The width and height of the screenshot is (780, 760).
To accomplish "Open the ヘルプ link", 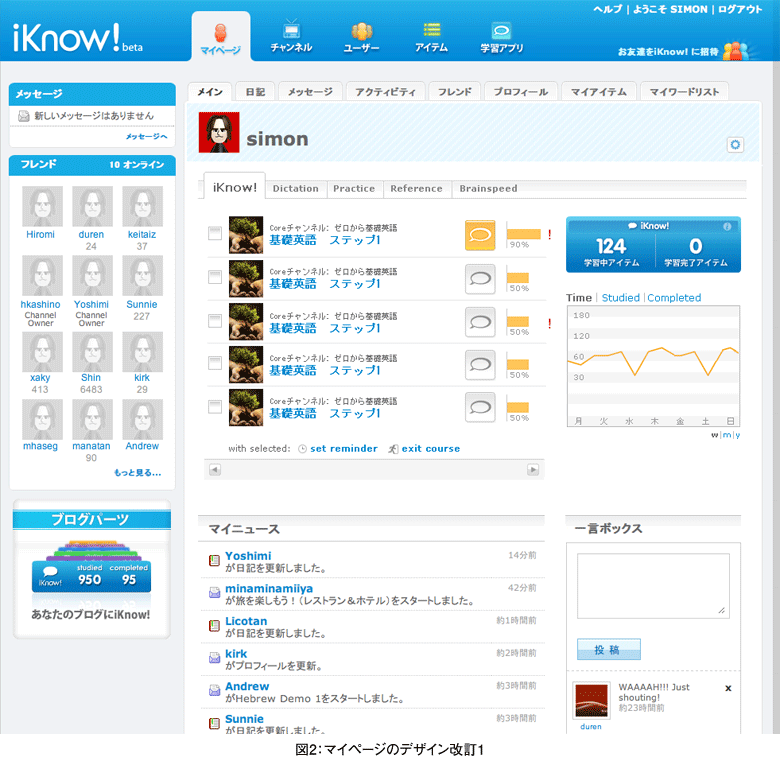I will (607, 9).
